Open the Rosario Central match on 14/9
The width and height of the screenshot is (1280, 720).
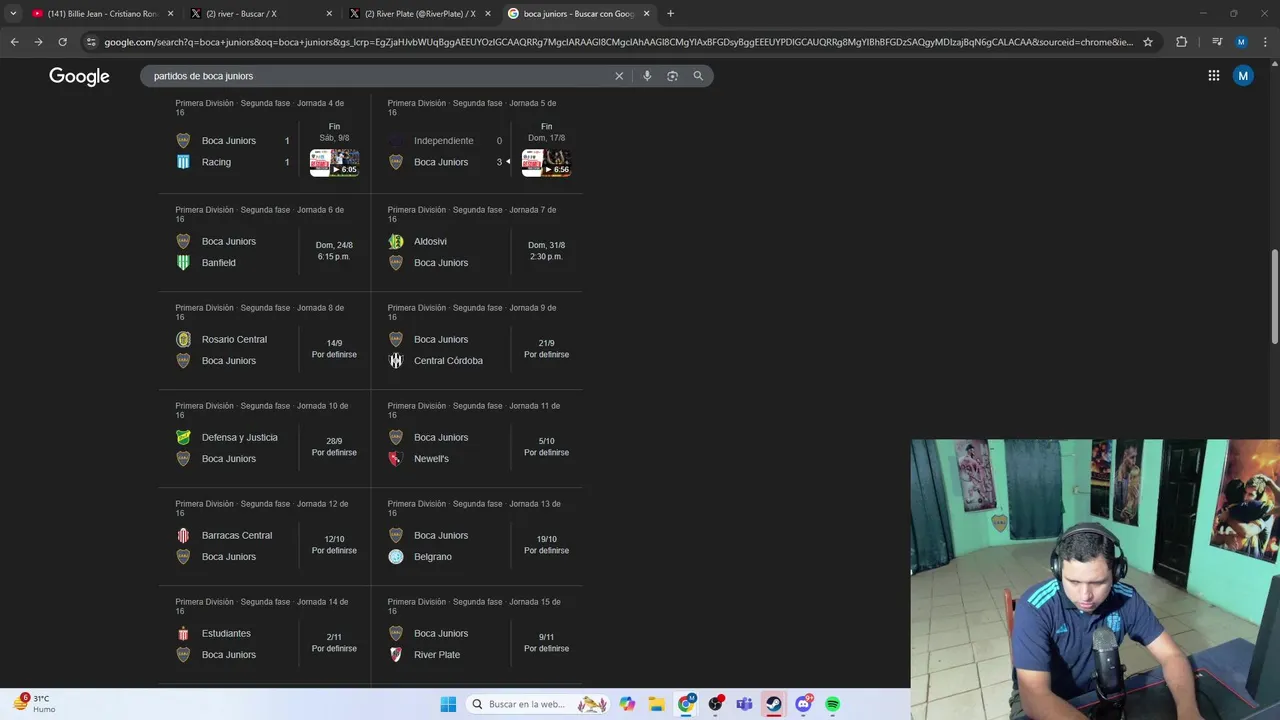pyautogui.click(x=264, y=341)
